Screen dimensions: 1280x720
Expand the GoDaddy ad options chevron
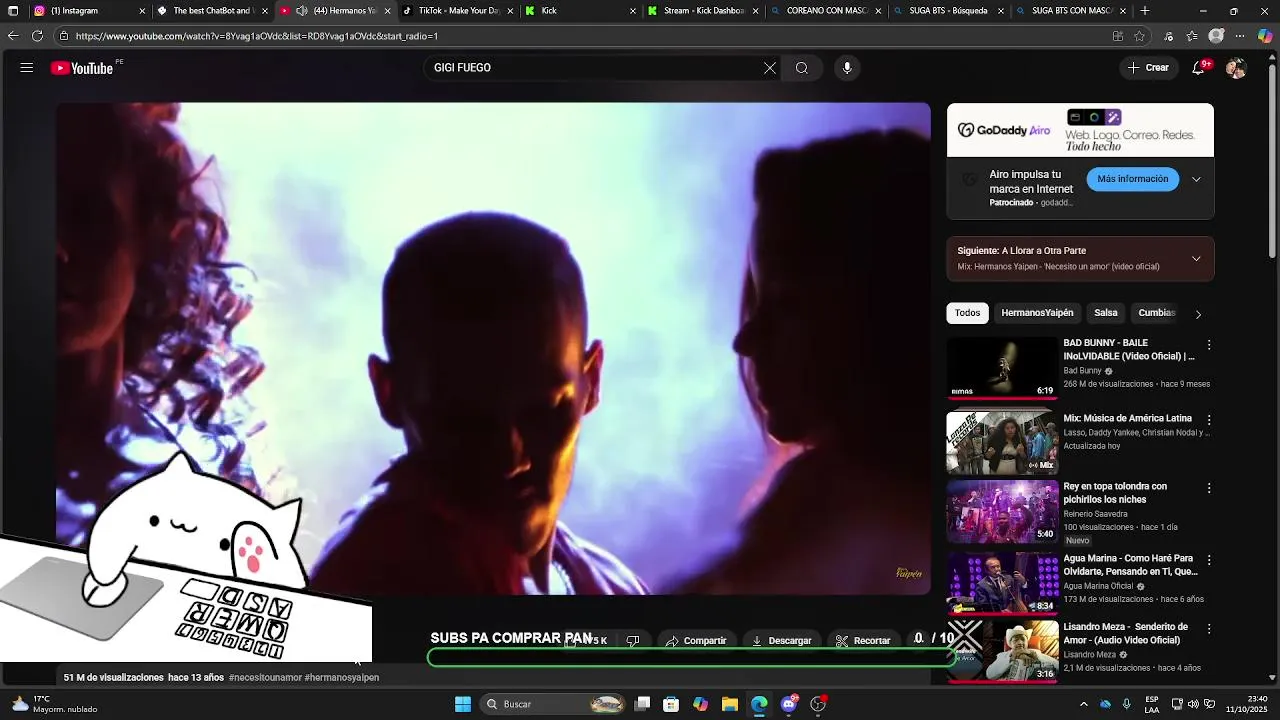click(1196, 180)
